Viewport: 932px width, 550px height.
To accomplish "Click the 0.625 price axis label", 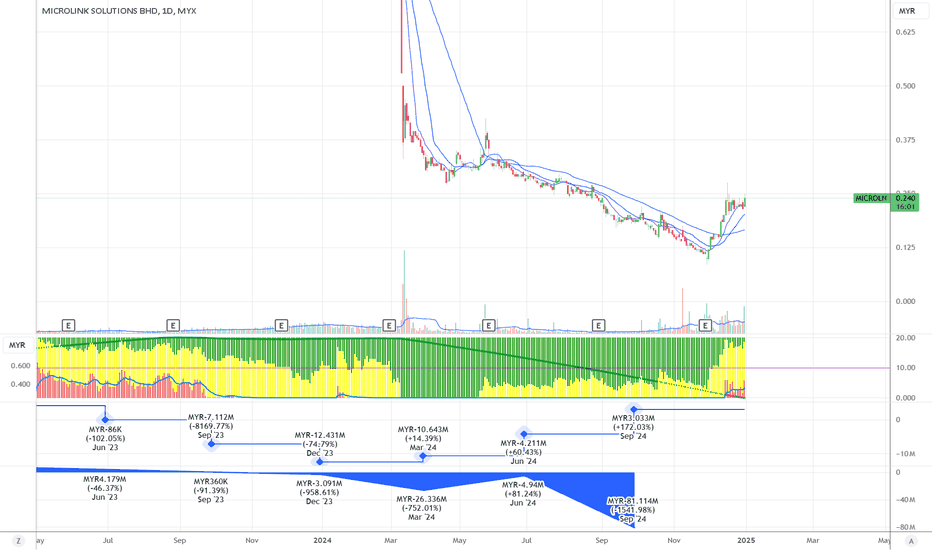I will (905, 32).
